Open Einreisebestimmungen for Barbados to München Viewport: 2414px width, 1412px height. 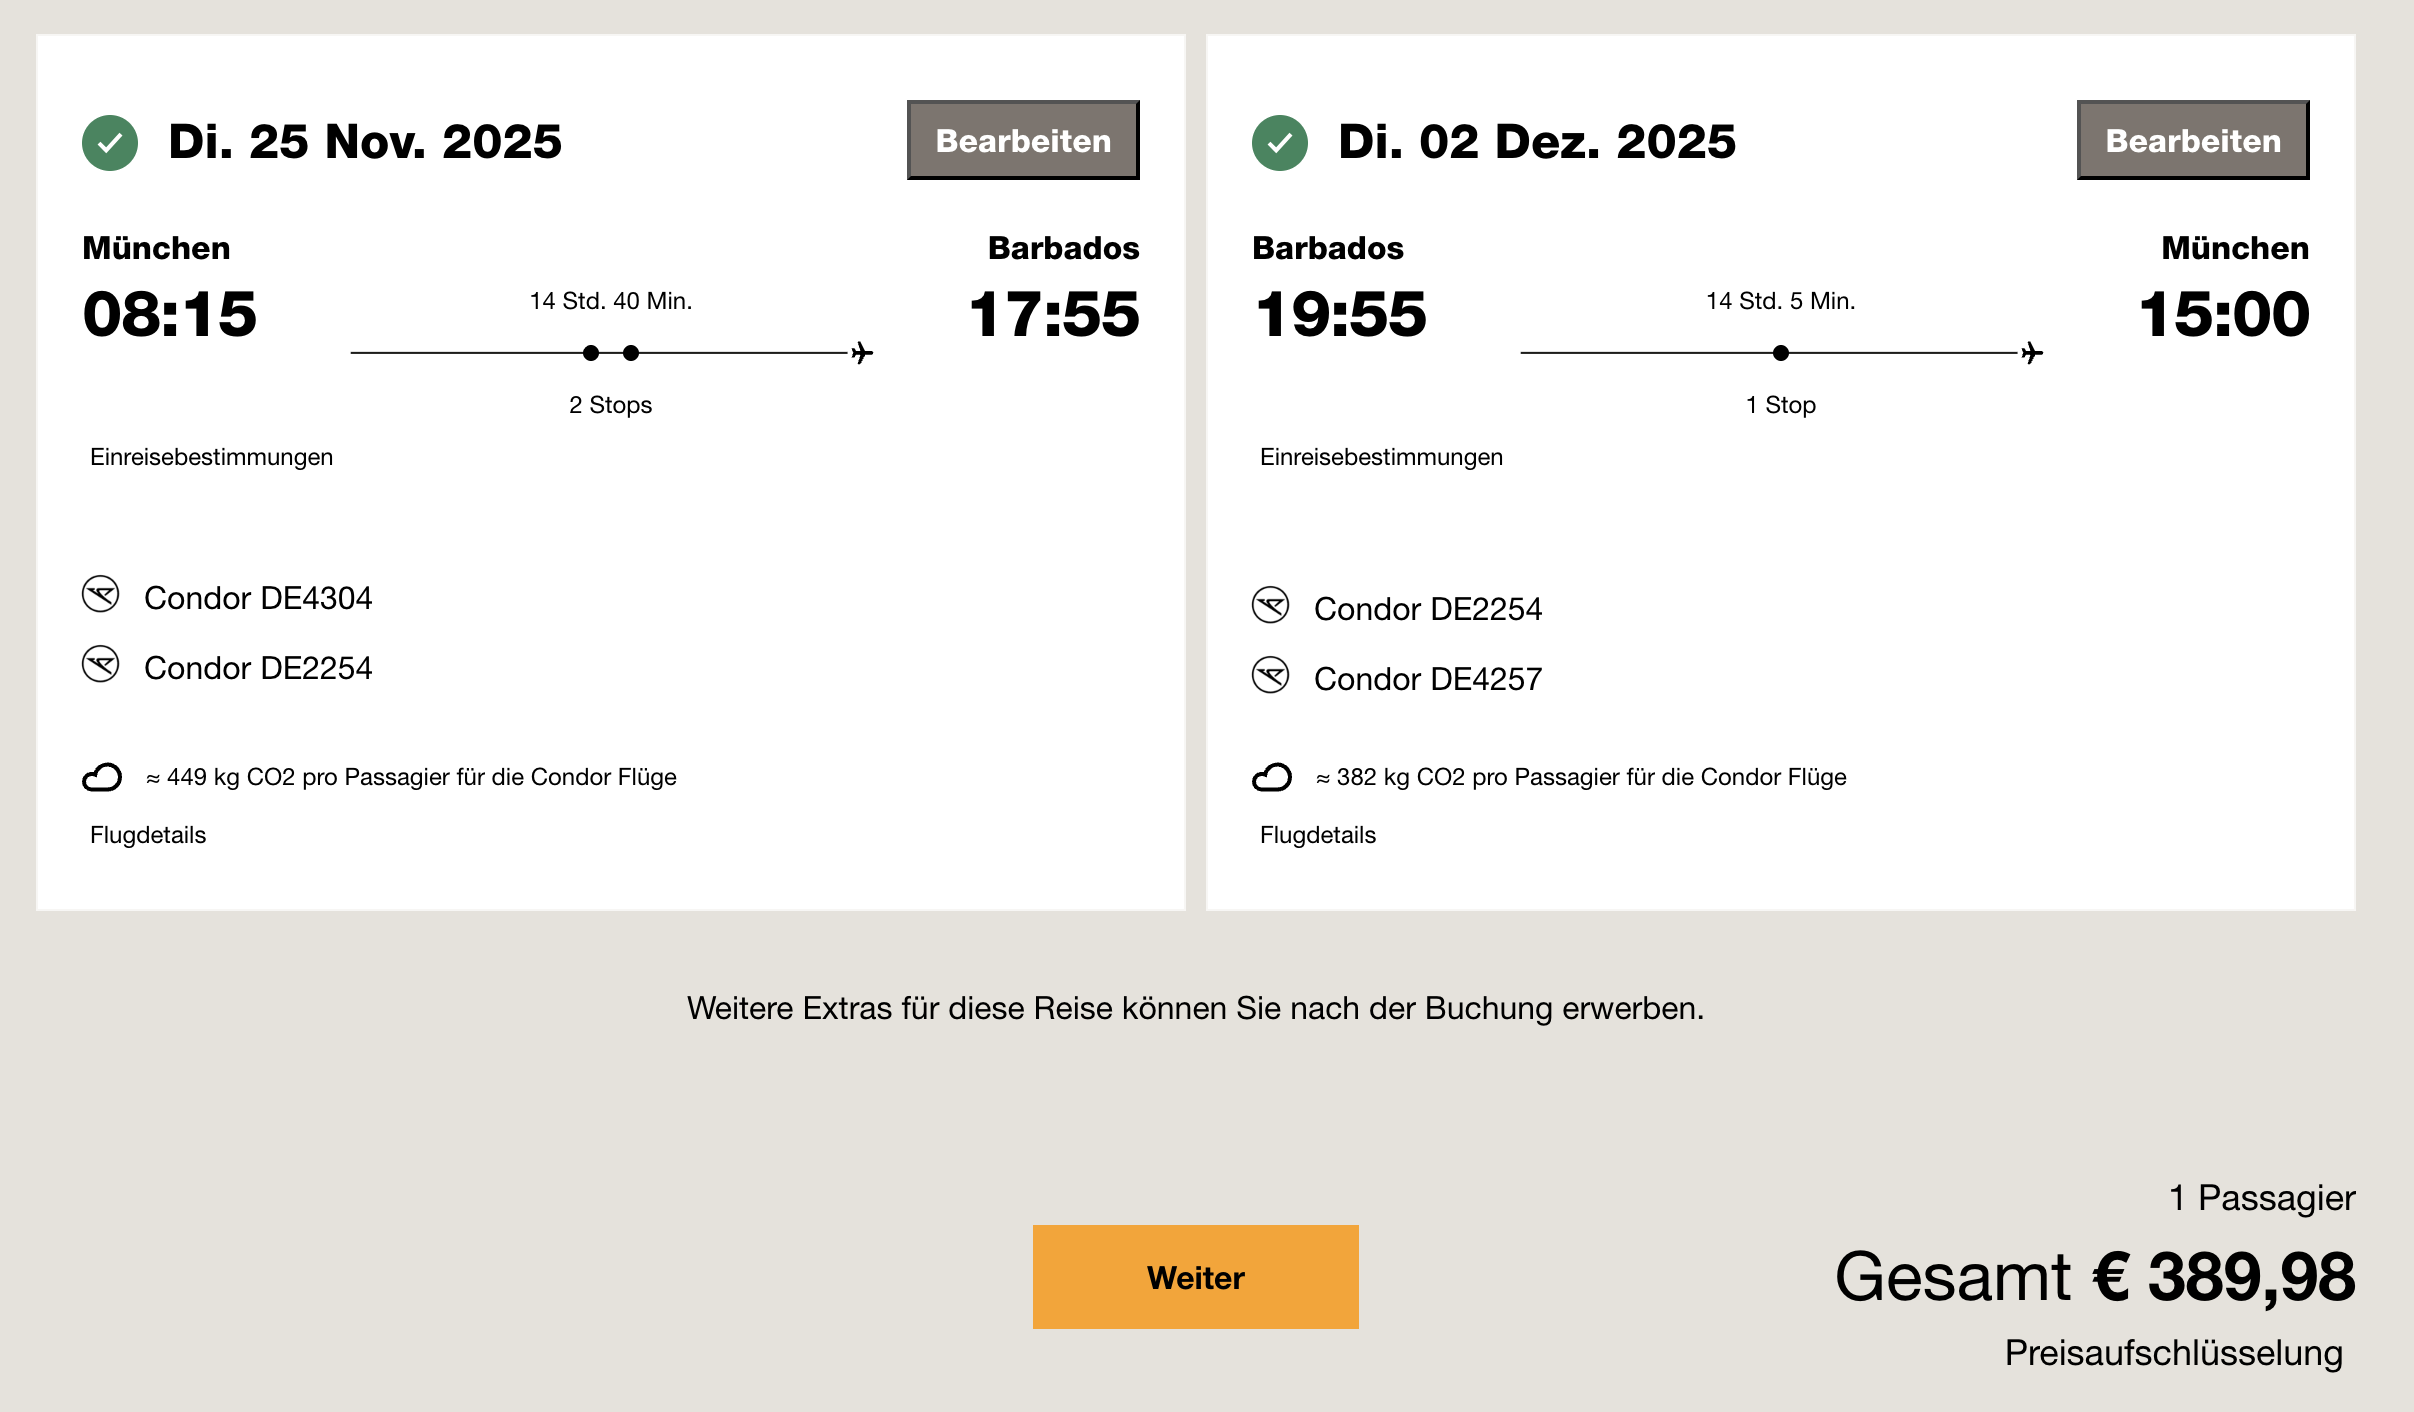(x=1381, y=457)
